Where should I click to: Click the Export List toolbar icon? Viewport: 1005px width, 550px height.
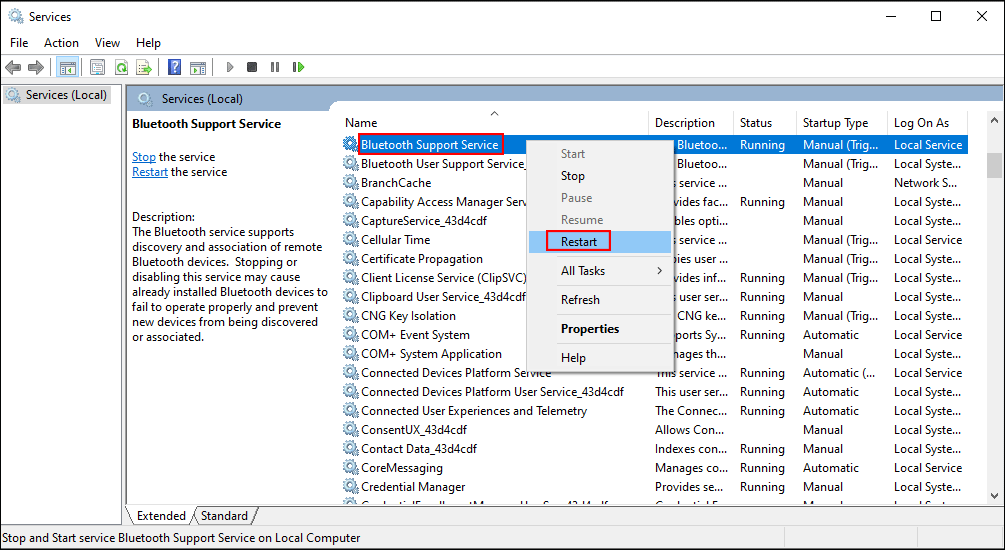(144, 67)
